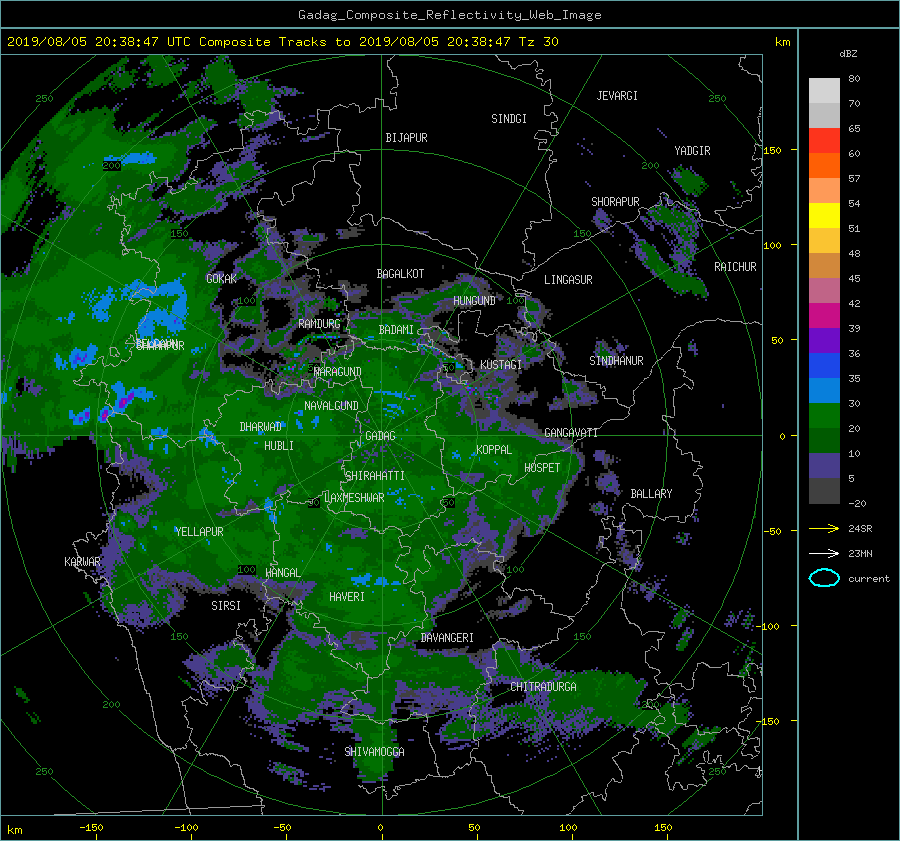This screenshot has height=841, width=900.
Task: Select the BADAMI city label
Action: [396, 330]
